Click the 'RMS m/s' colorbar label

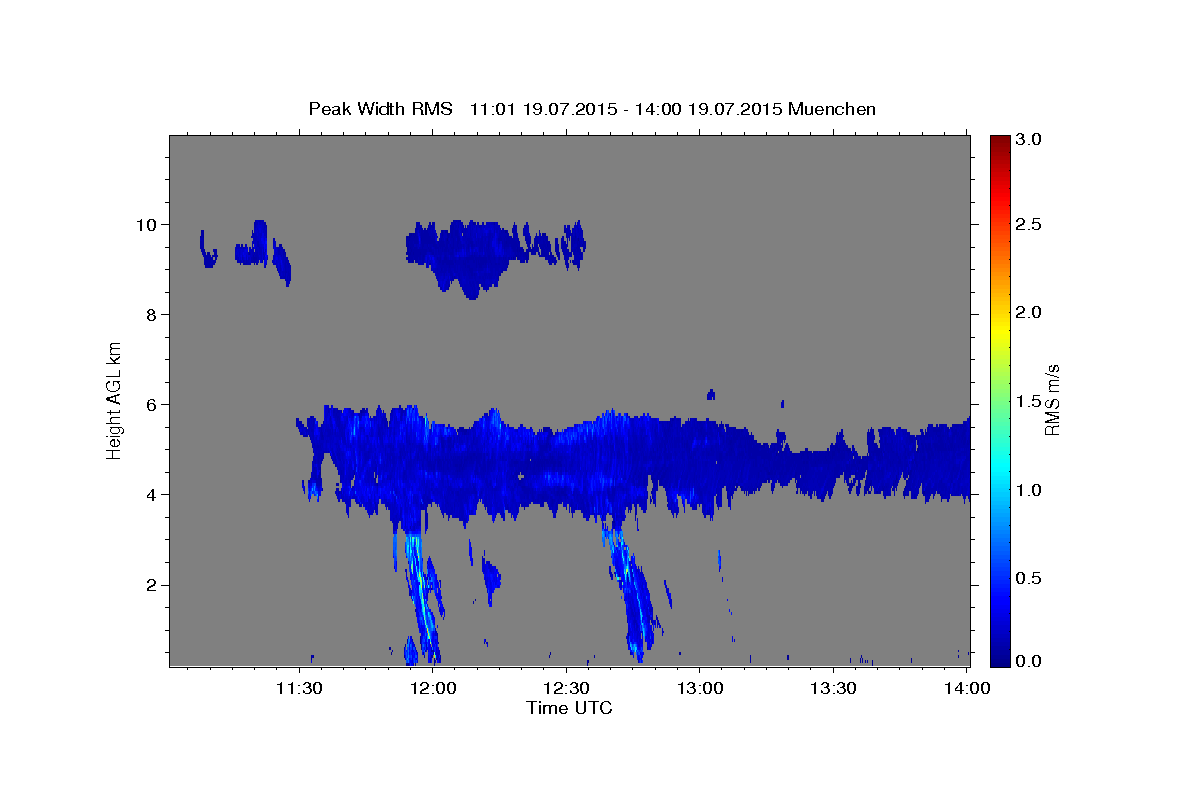point(1051,400)
